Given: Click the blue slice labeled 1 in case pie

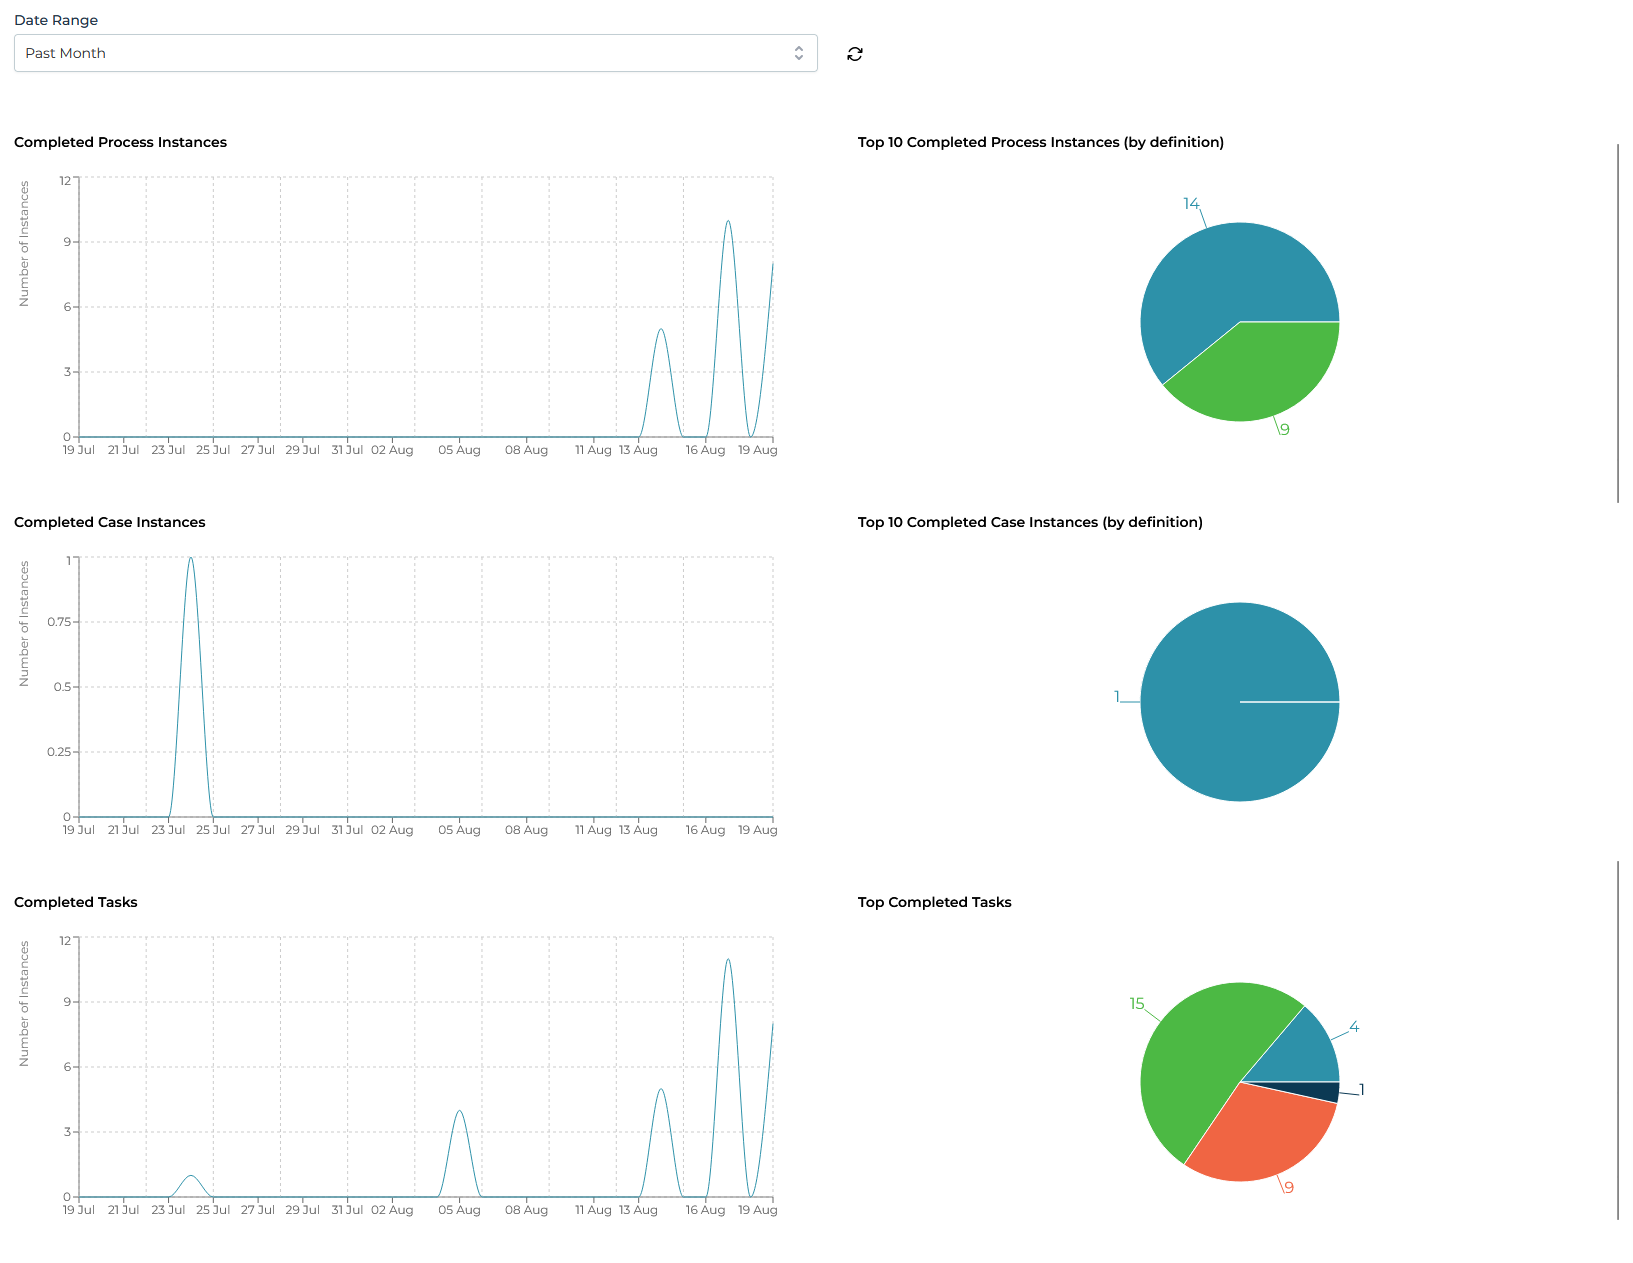Looking at the screenshot, I should pos(1239,700).
